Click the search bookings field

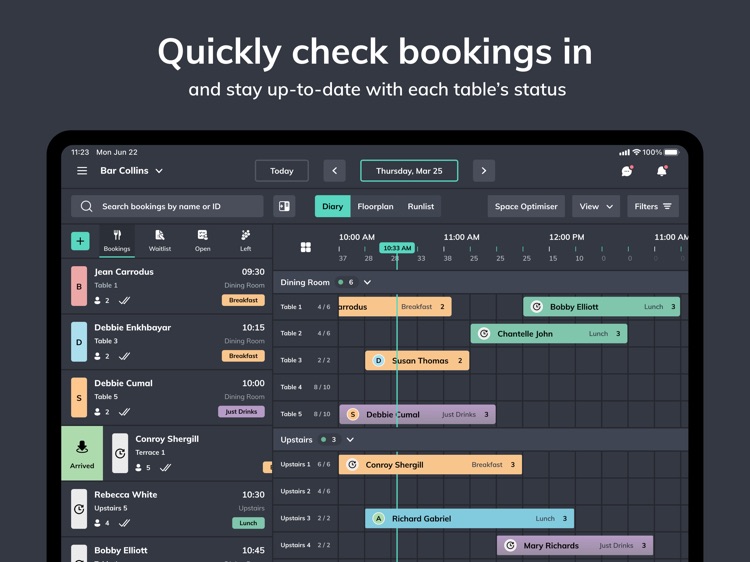(167, 206)
